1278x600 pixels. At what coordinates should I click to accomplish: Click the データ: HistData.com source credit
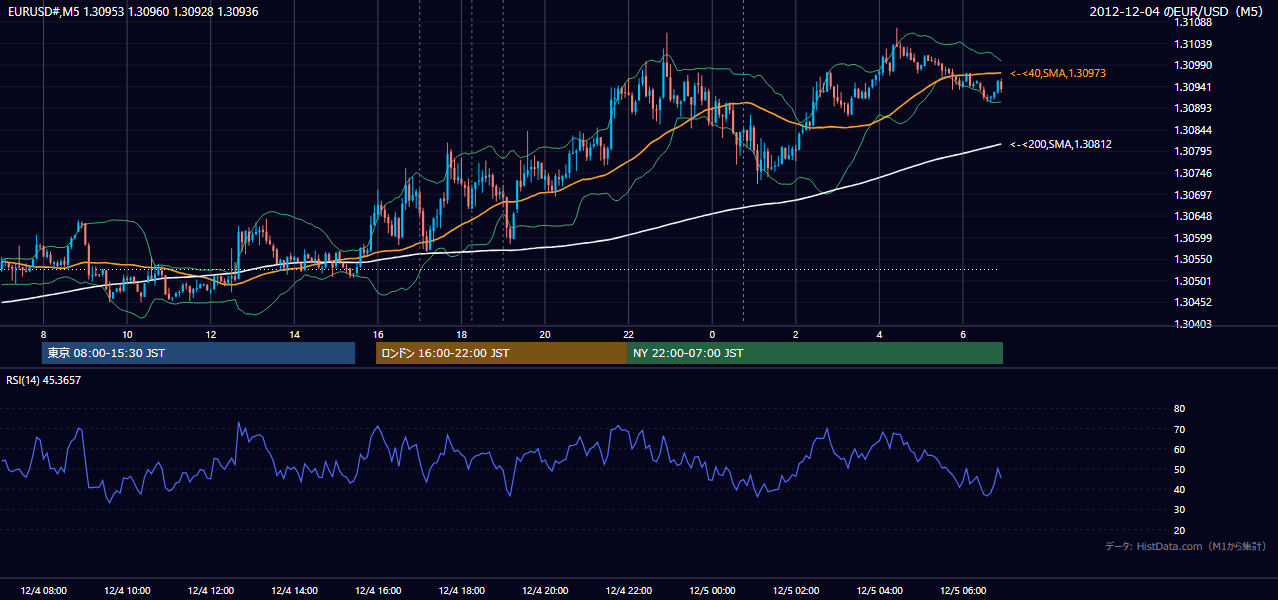coord(1186,546)
